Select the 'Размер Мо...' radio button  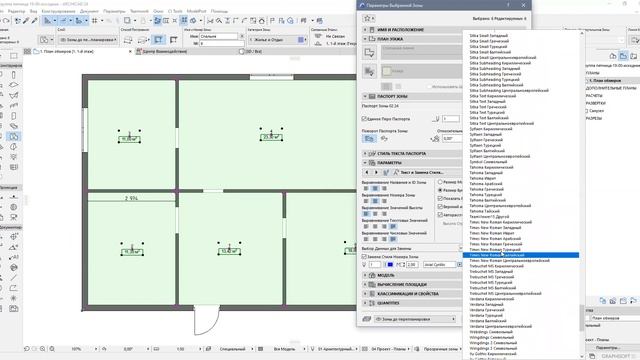coord(440,182)
